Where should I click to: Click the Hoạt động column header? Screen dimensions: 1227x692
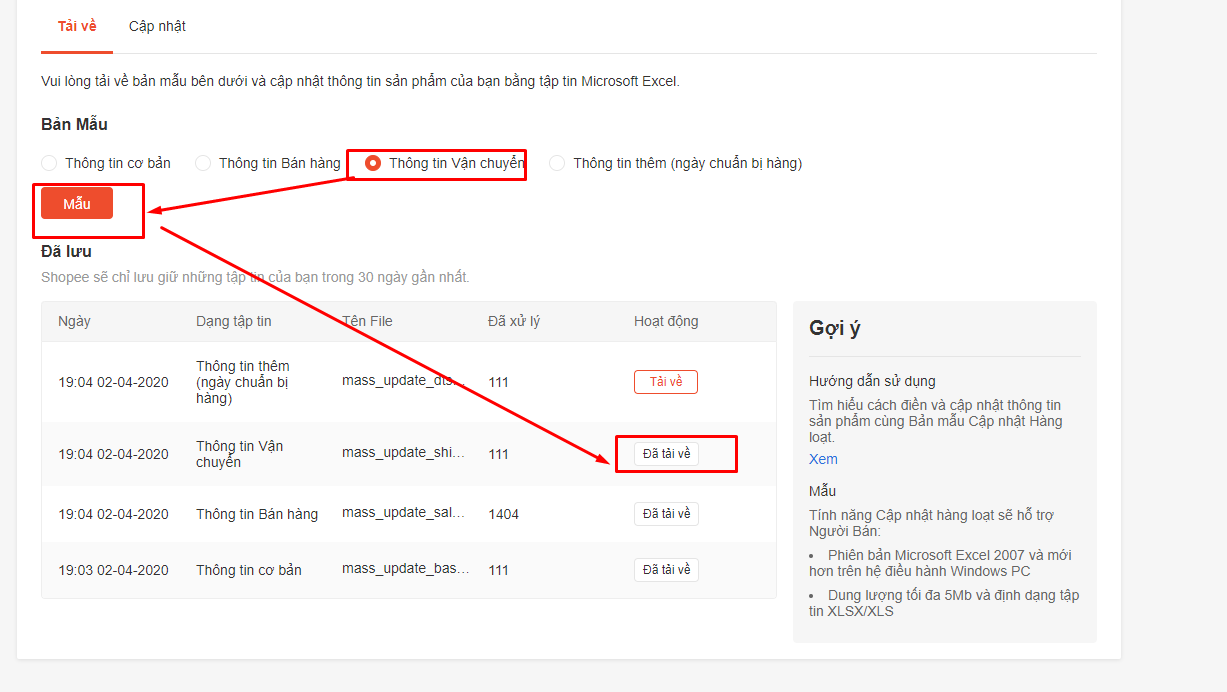(666, 321)
